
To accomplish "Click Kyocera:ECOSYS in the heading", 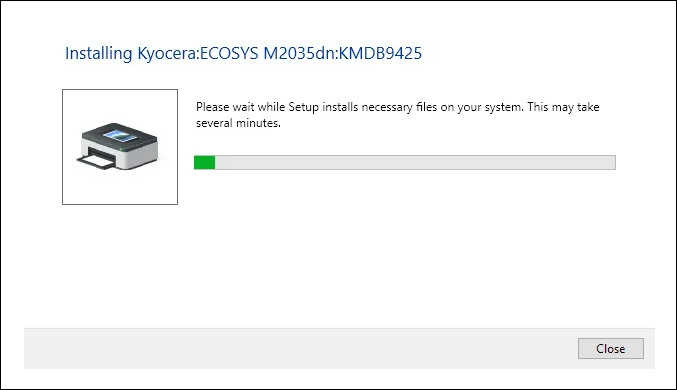I will [198, 53].
